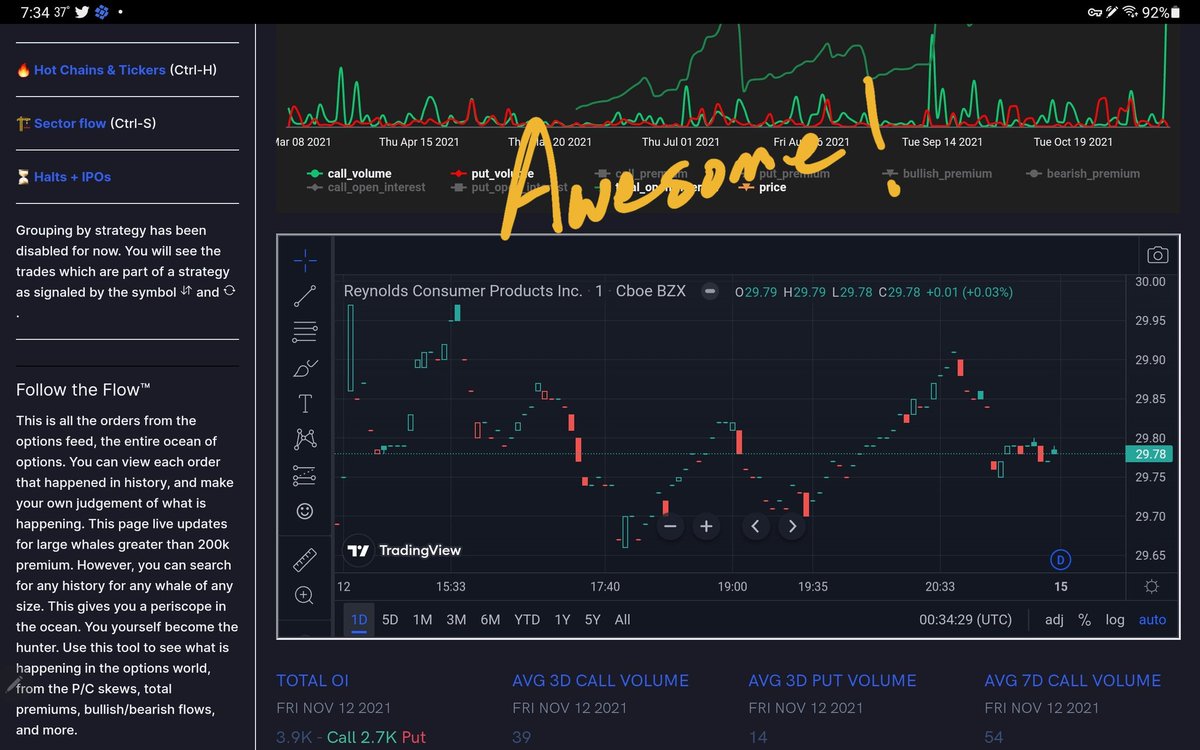Image resolution: width=1200 pixels, height=750 pixels.
Task: Select the 1Y time range
Action: click(x=562, y=619)
